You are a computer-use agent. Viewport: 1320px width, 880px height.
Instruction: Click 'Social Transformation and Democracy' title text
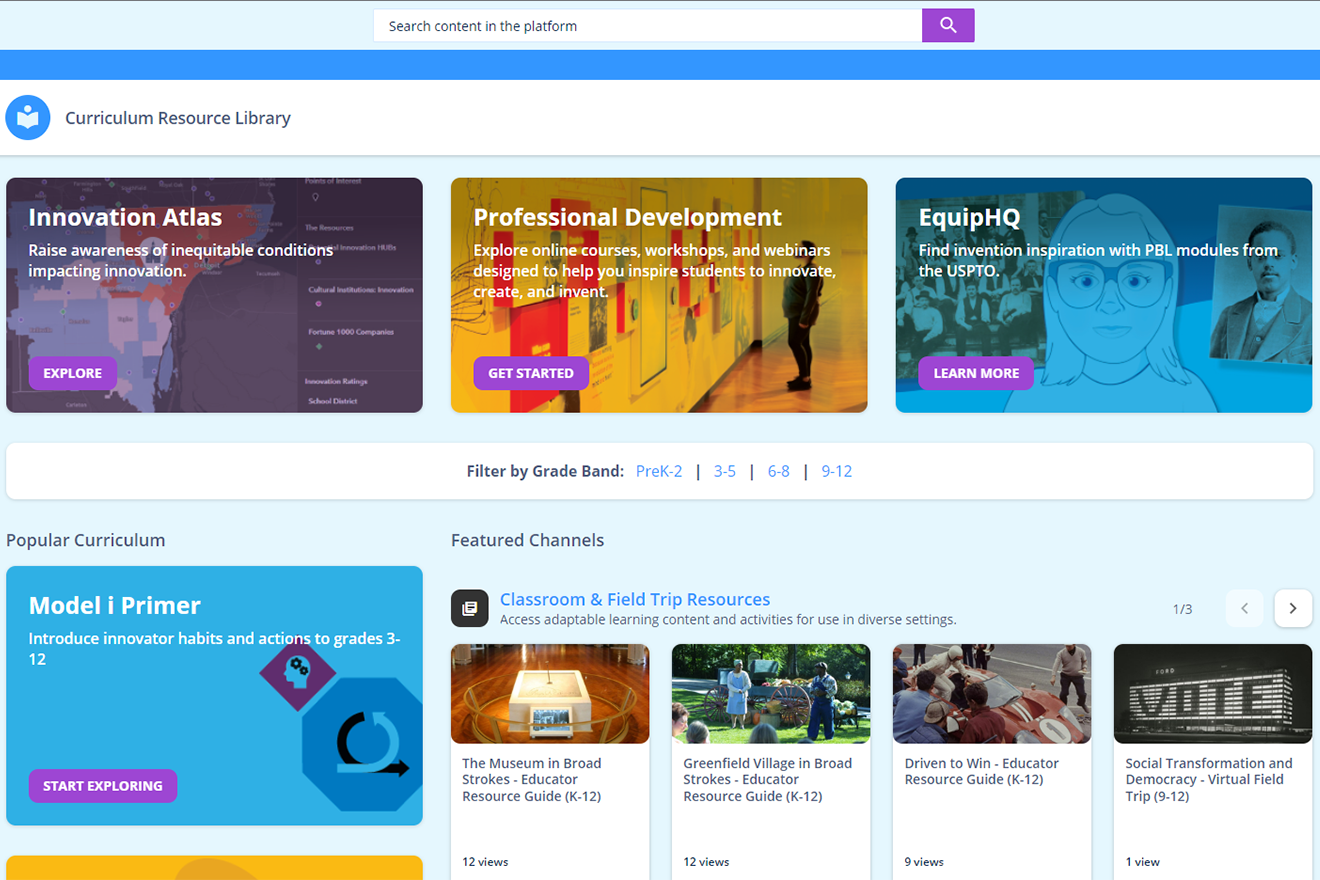(x=1209, y=780)
